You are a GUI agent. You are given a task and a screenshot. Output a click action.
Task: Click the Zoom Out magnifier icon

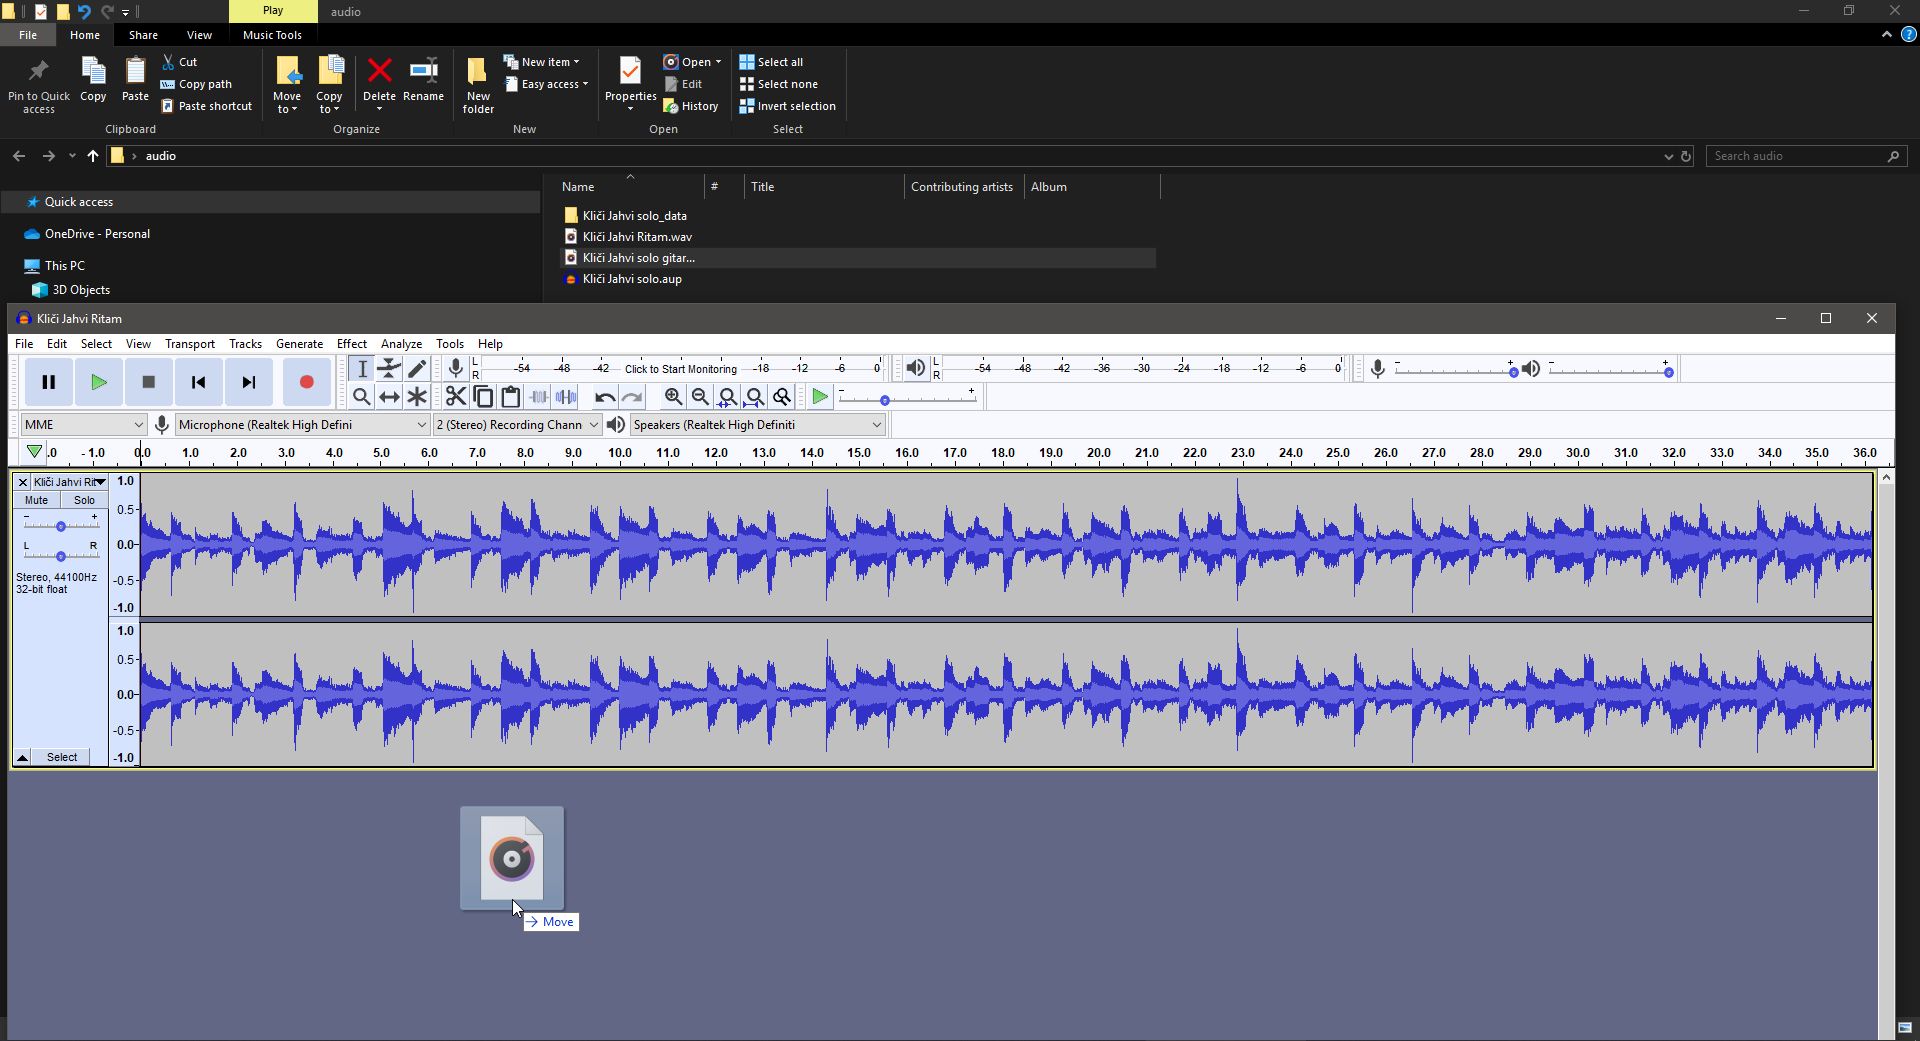click(700, 397)
